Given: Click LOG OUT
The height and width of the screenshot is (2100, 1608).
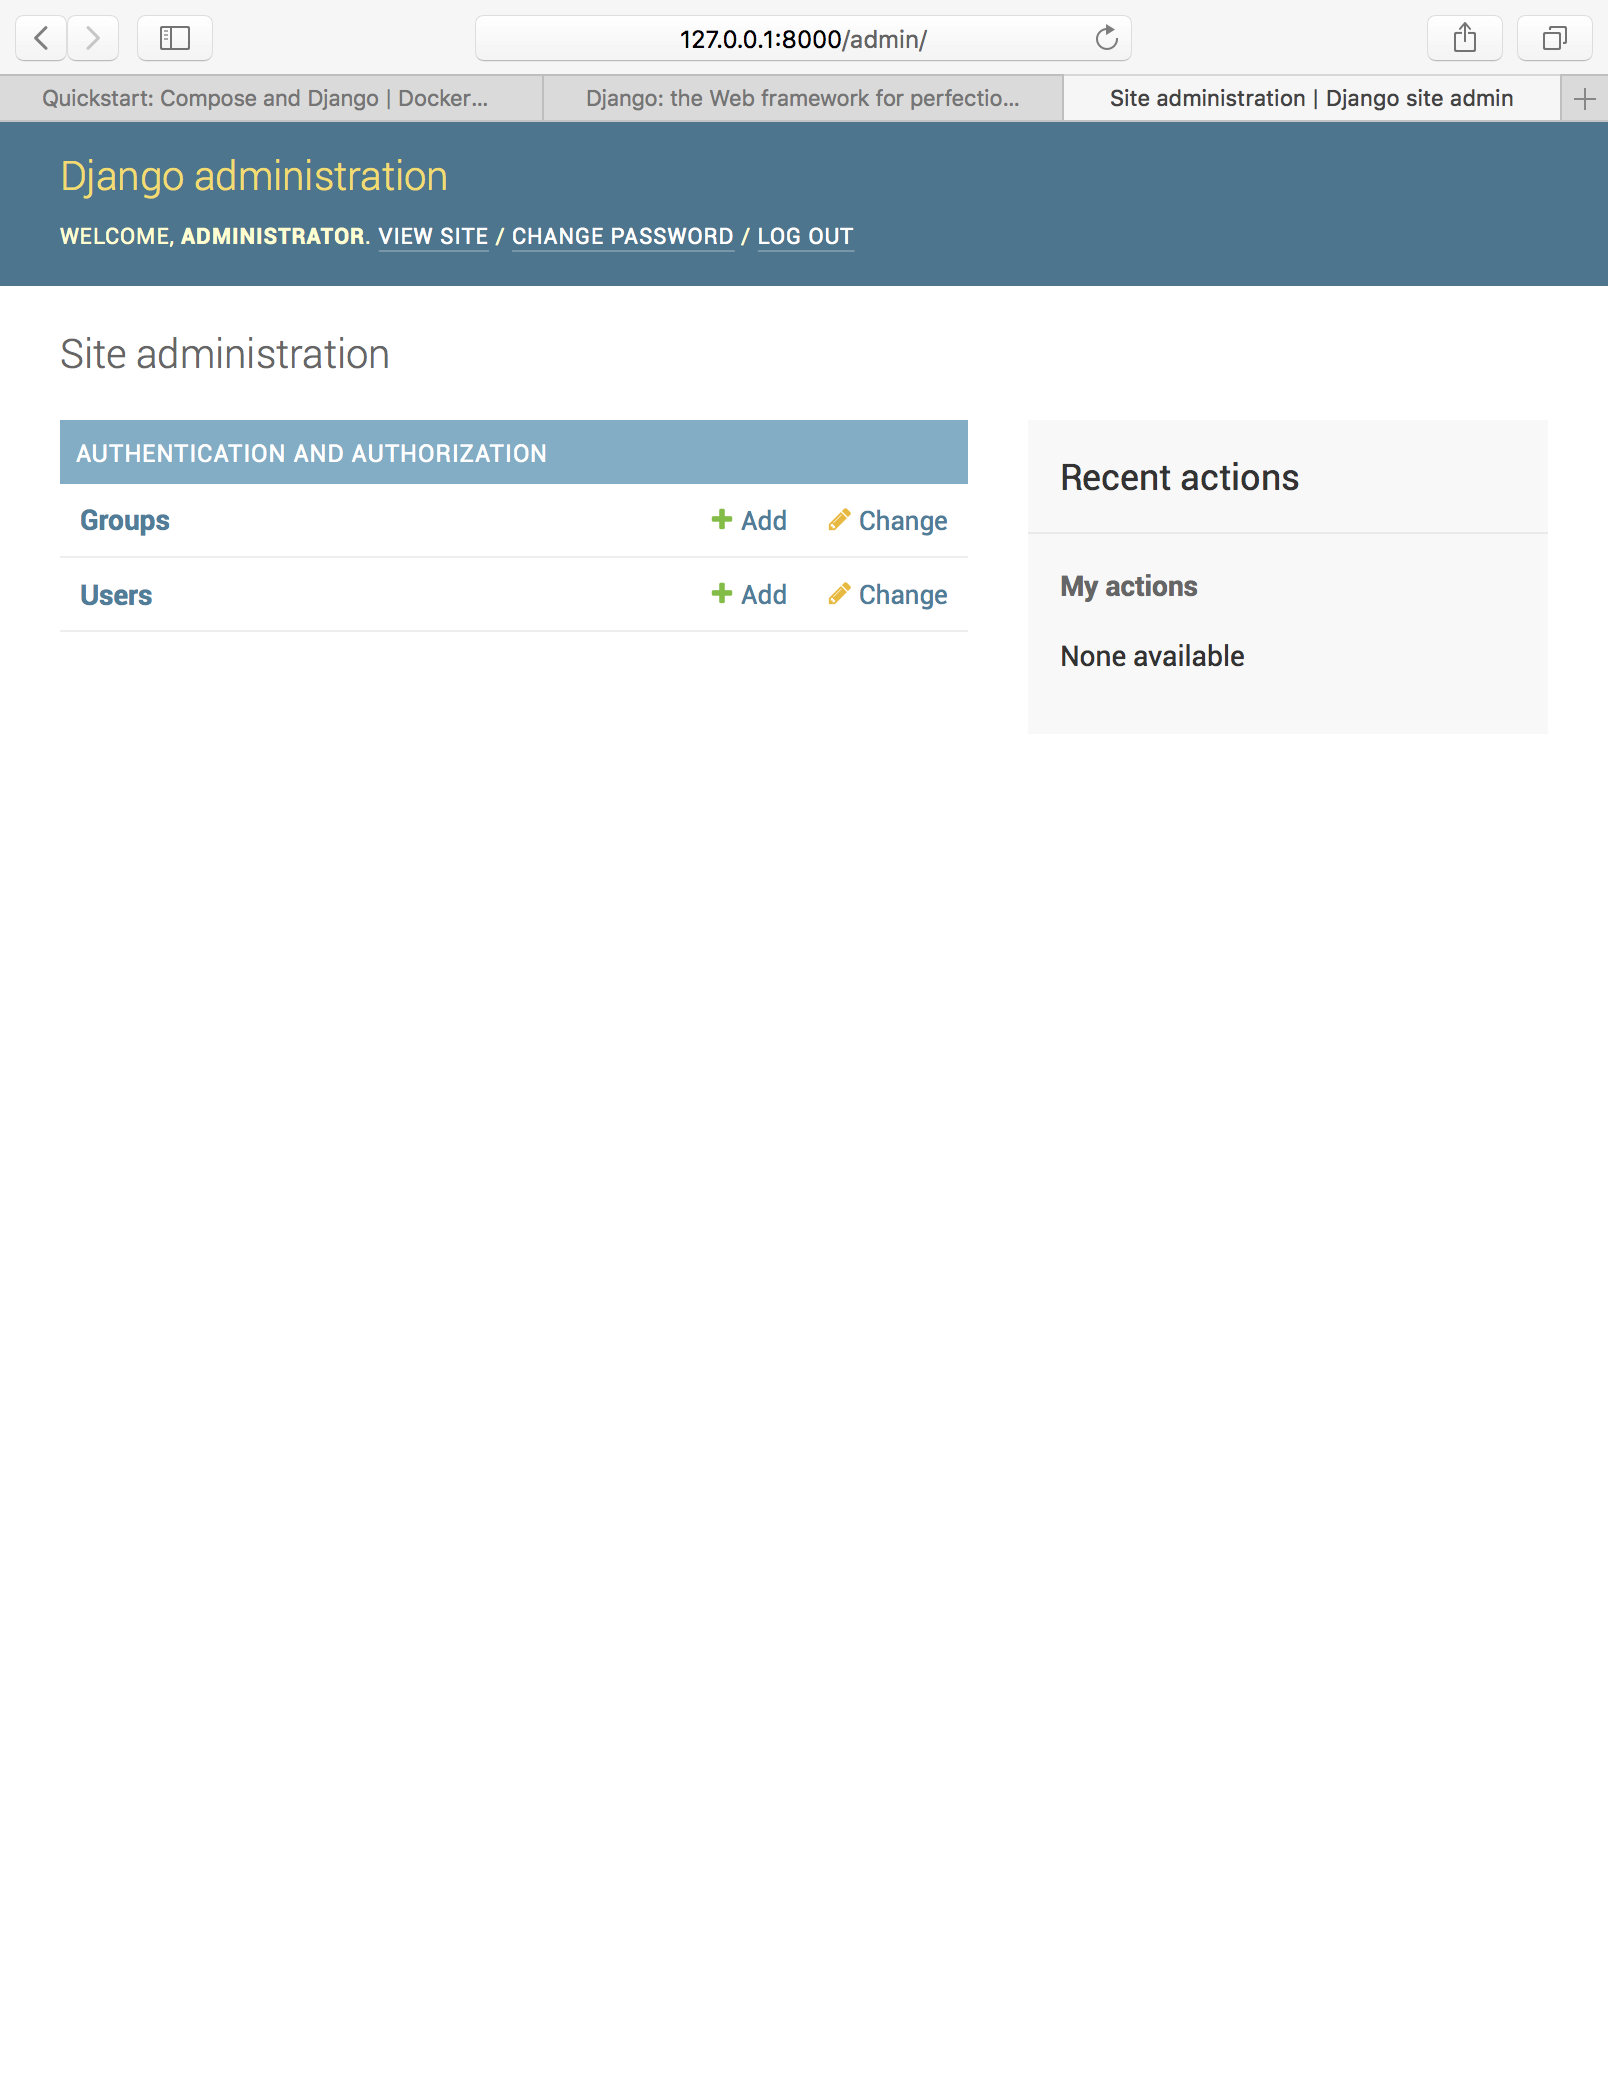Looking at the screenshot, I should pyautogui.click(x=805, y=237).
